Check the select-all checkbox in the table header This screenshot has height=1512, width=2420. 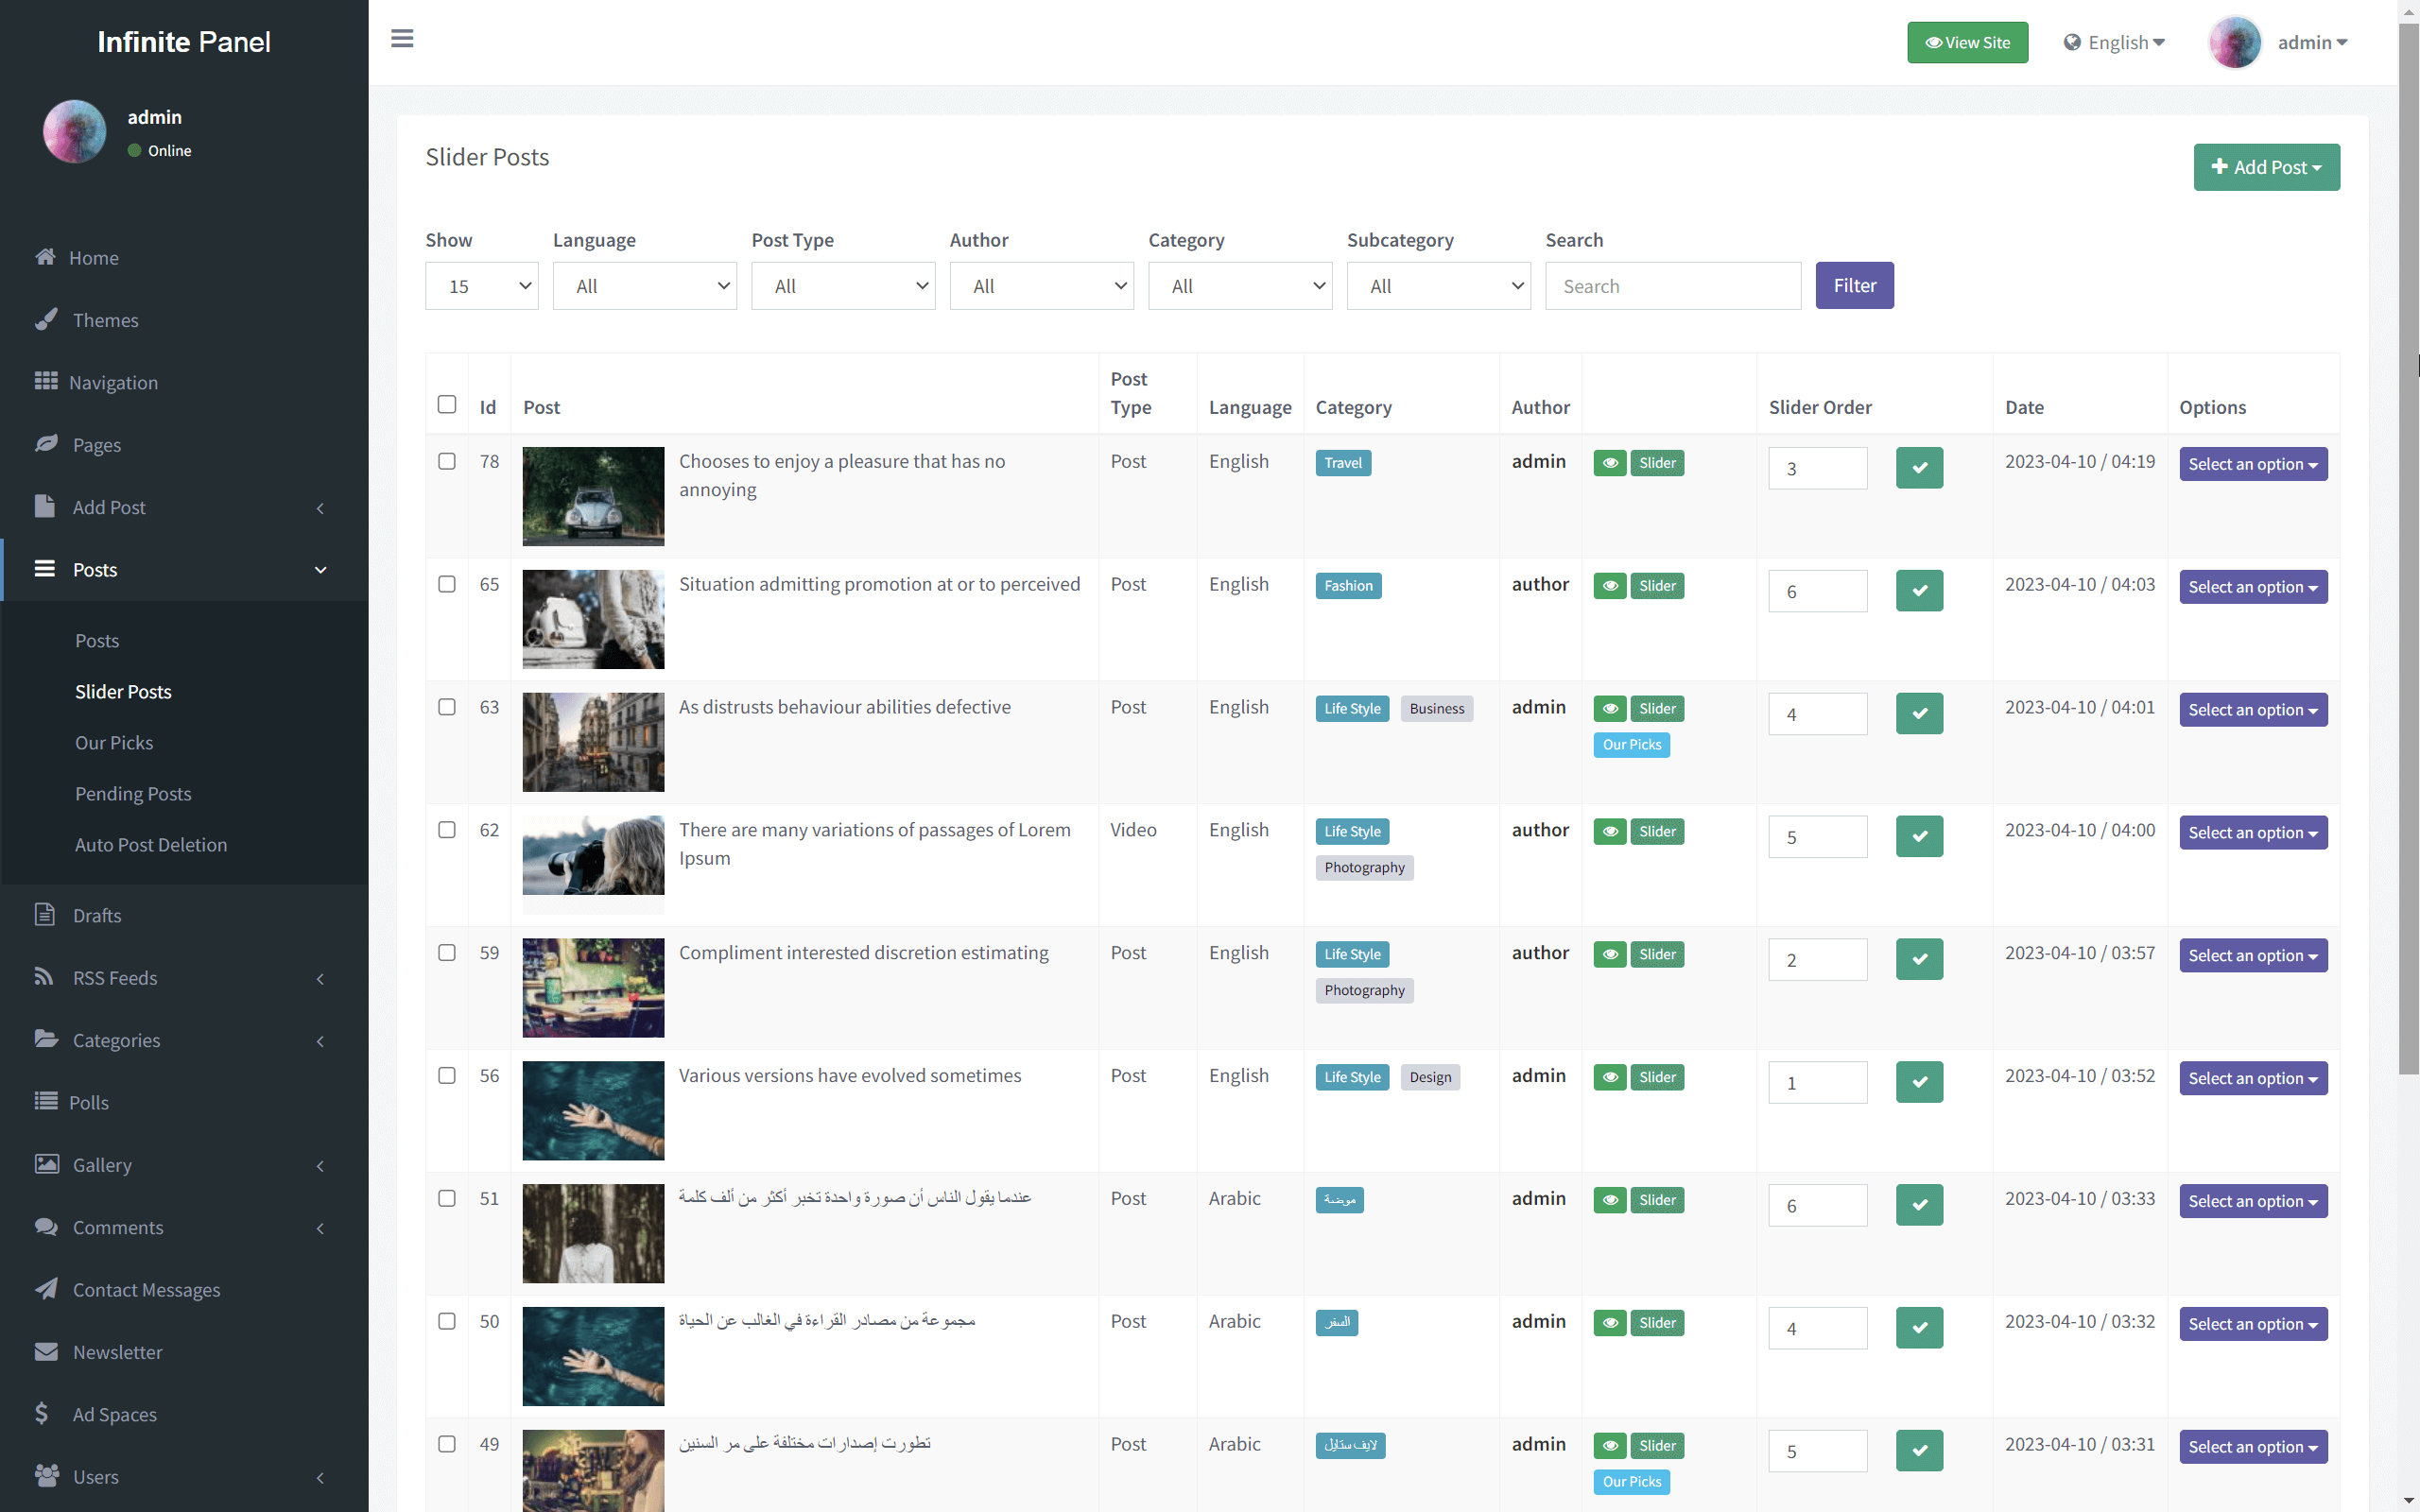pyautogui.click(x=447, y=404)
